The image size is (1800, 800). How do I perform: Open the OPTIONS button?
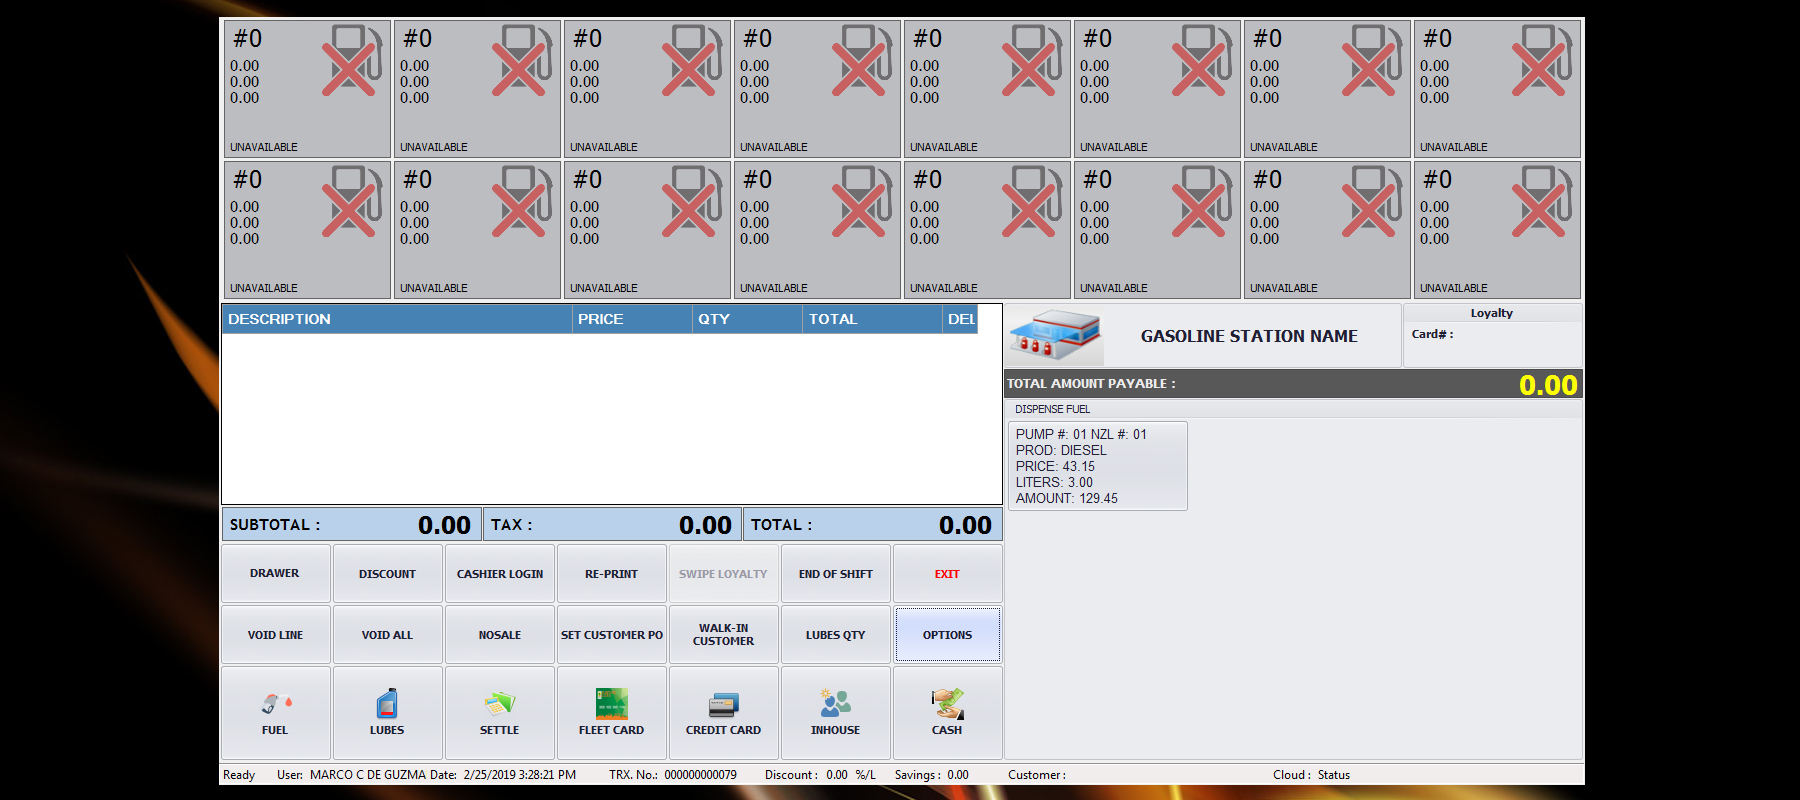[947, 635]
